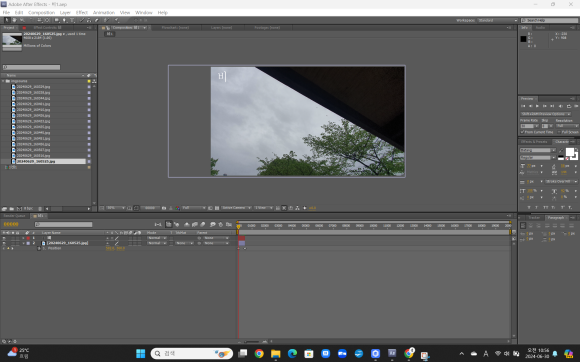This screenshot has height=362, width=580.
Task: Click the Character panel fill color swatch
Action: 570,152
